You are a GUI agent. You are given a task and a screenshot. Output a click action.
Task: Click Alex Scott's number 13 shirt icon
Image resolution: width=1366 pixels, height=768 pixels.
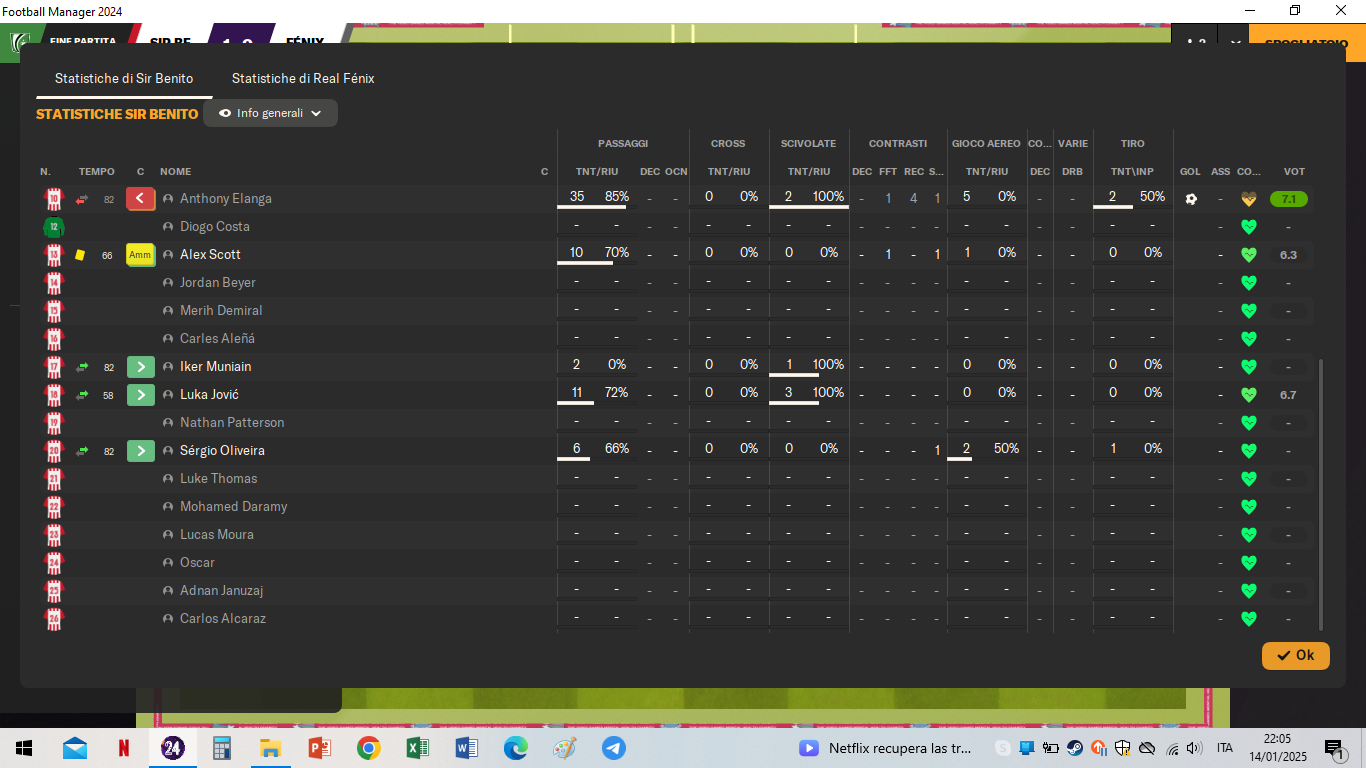tap(54, 255)
